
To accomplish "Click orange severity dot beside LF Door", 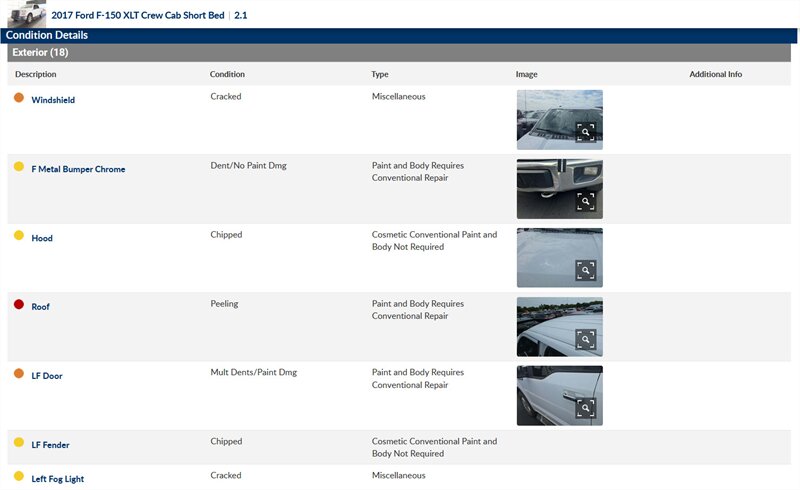I will tap(19, 374).
